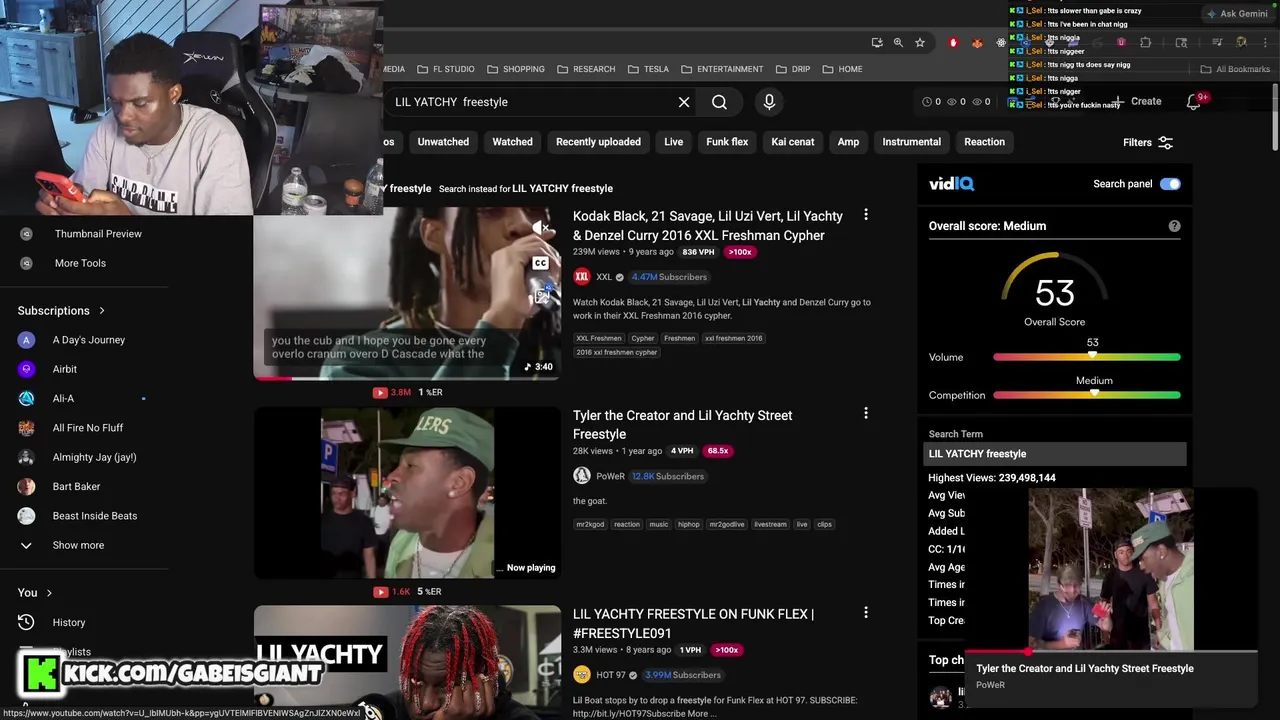Expand the Subscriptions section chevron
Viewport: 1280px width, 720px height.
pyautogui.click(x=102, y=311)
